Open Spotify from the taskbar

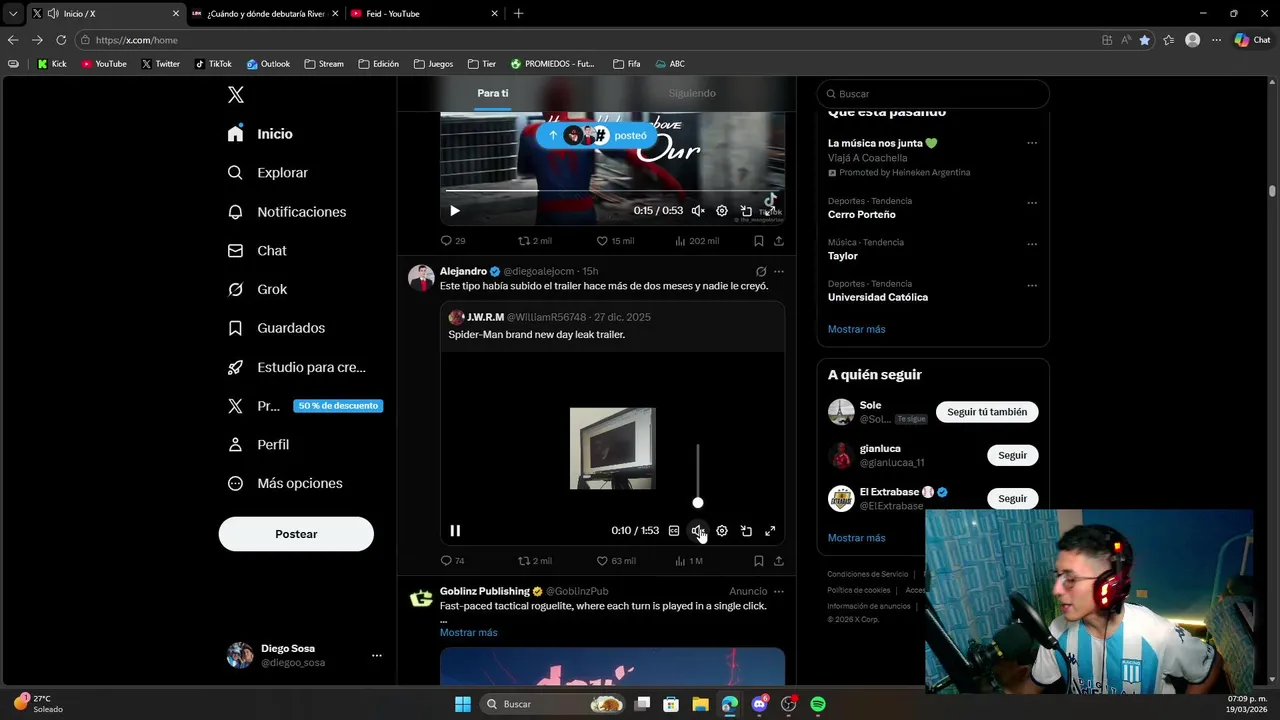[x=818, y=704]
